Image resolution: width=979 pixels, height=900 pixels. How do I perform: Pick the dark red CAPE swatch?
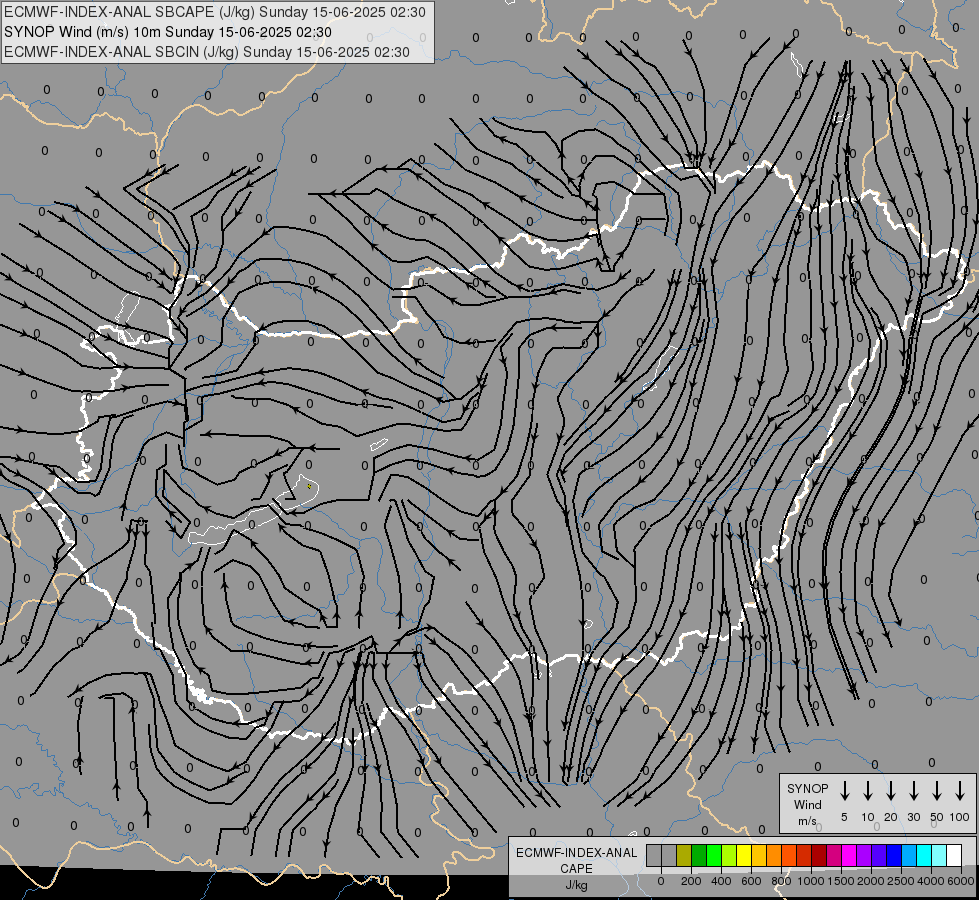[x=820, y=855]
